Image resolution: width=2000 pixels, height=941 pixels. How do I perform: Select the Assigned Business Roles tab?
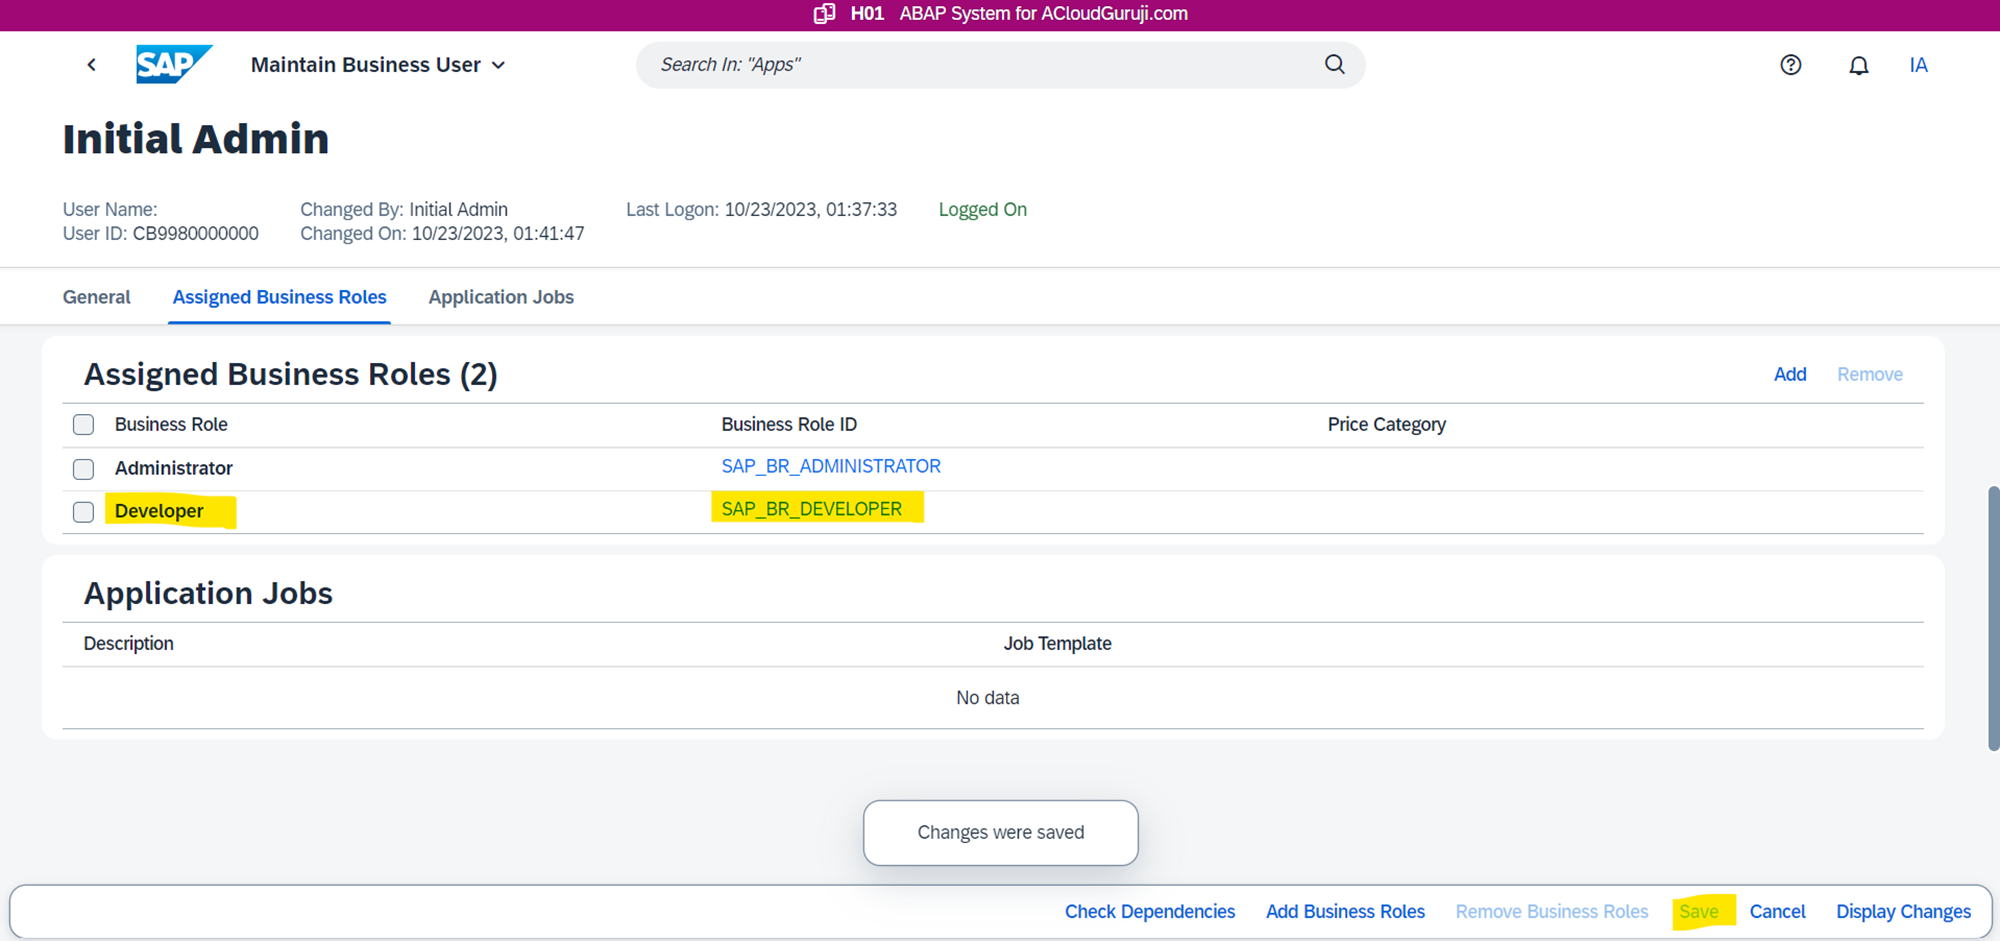(279, 297)
